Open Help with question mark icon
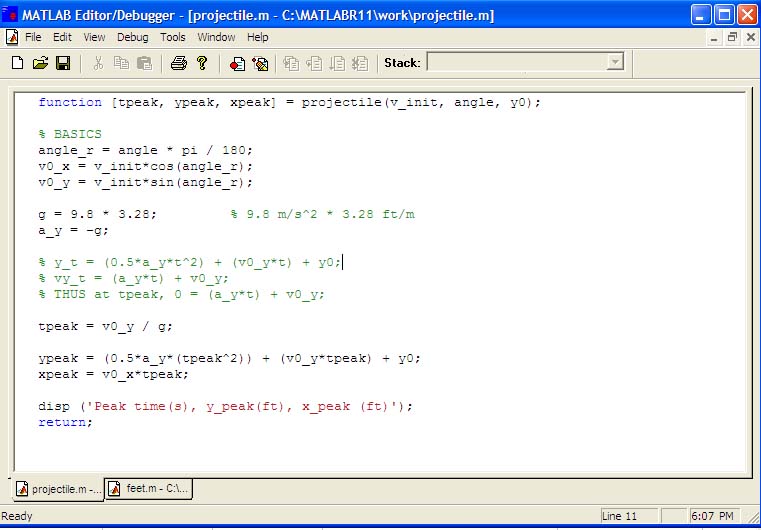Screen dimensions: 761x530 point(202,63)
